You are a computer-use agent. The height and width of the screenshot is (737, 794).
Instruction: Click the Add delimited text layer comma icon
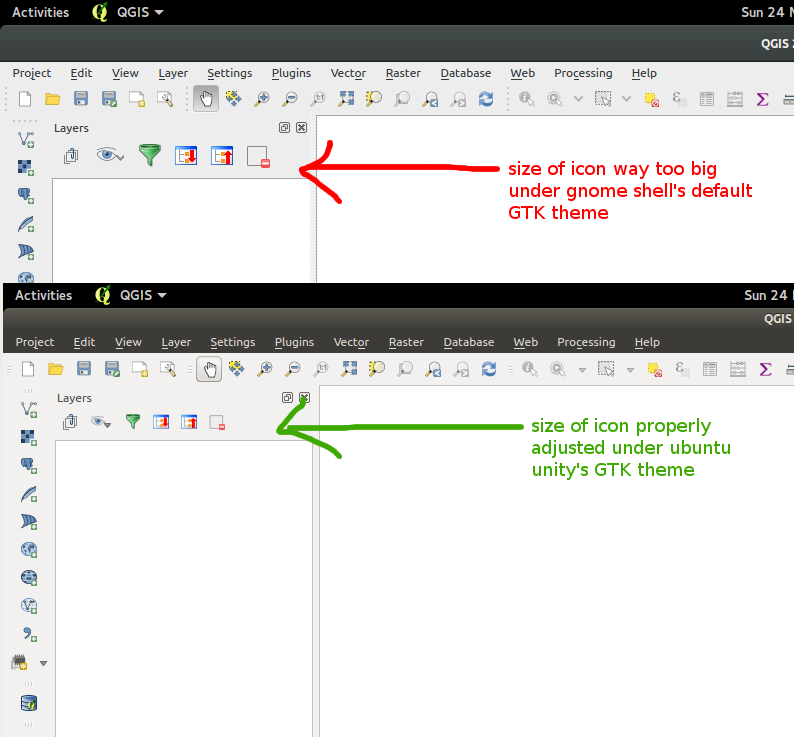29,634
